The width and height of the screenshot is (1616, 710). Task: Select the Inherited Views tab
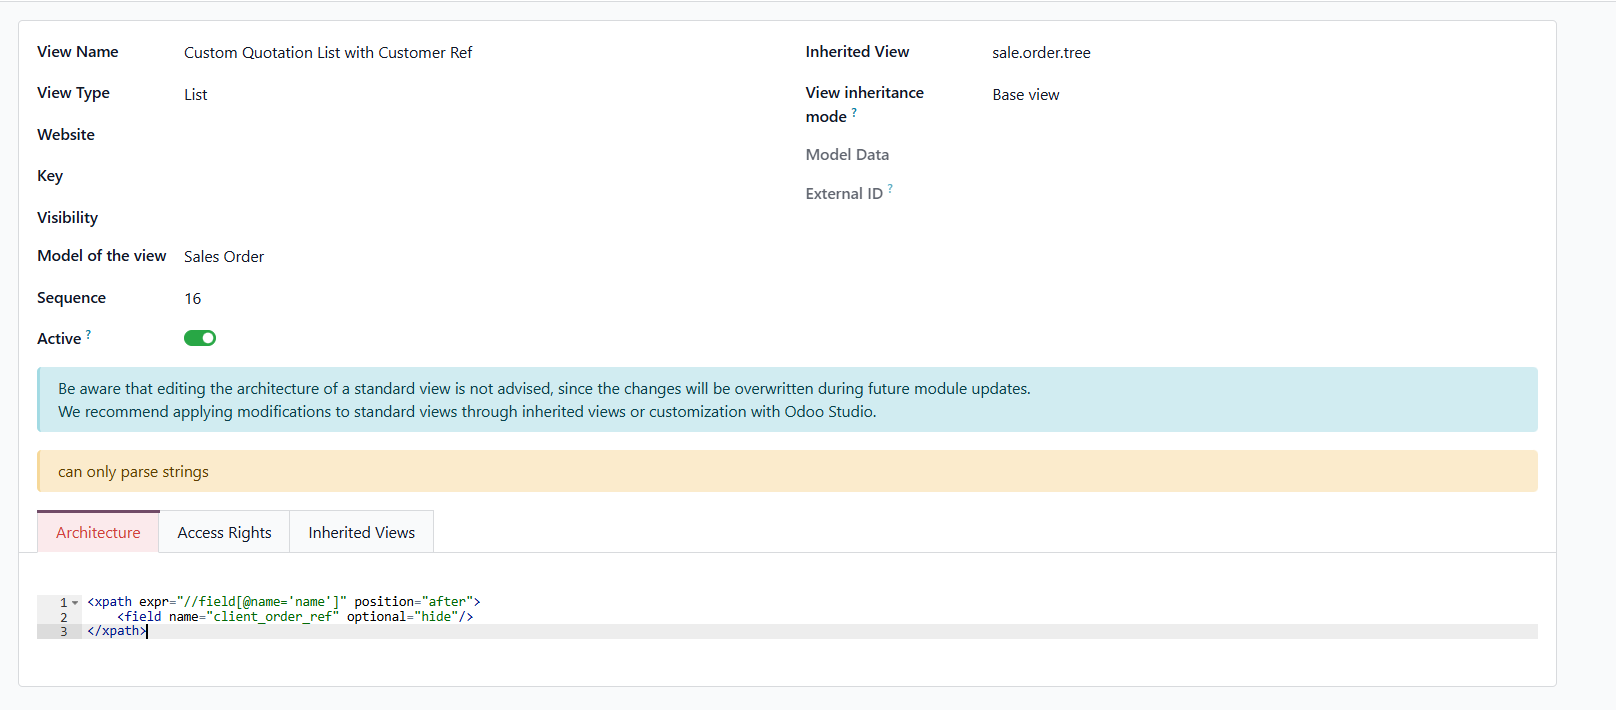[361, 533]
